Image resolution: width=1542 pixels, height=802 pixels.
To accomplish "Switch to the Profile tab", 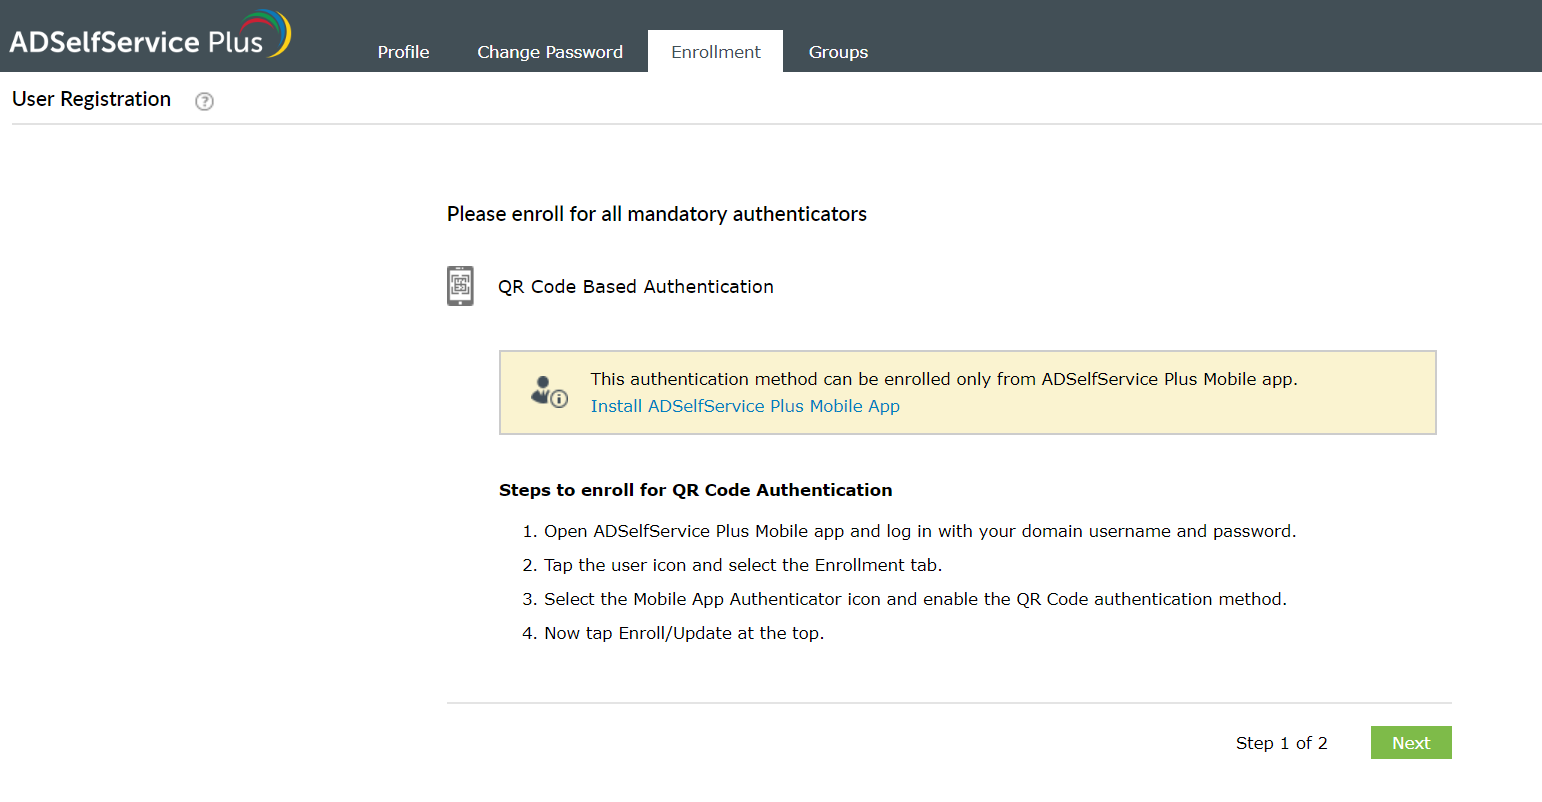I will (x=403, y=51).
